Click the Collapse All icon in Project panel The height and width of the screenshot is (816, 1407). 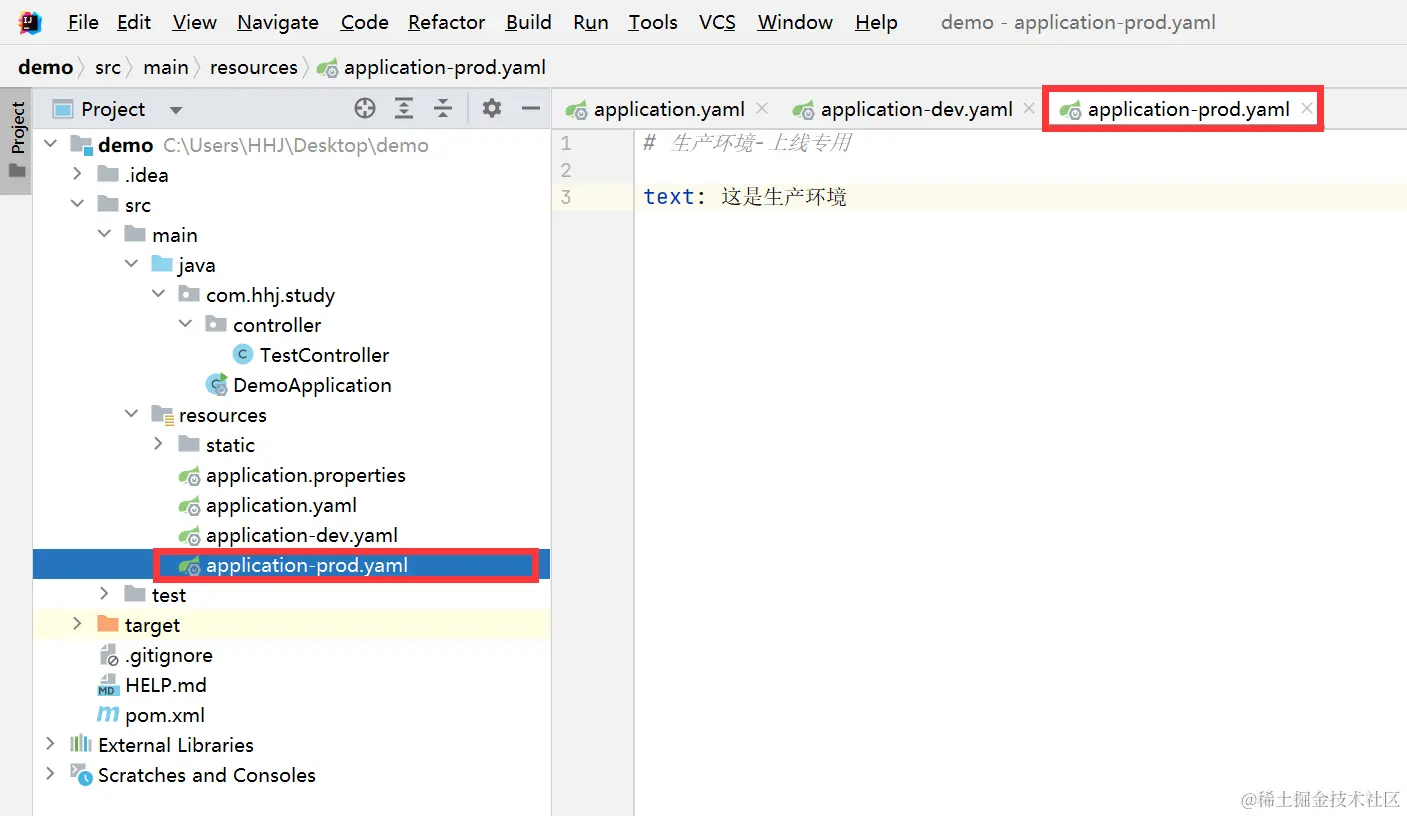[x=443, y=109]
